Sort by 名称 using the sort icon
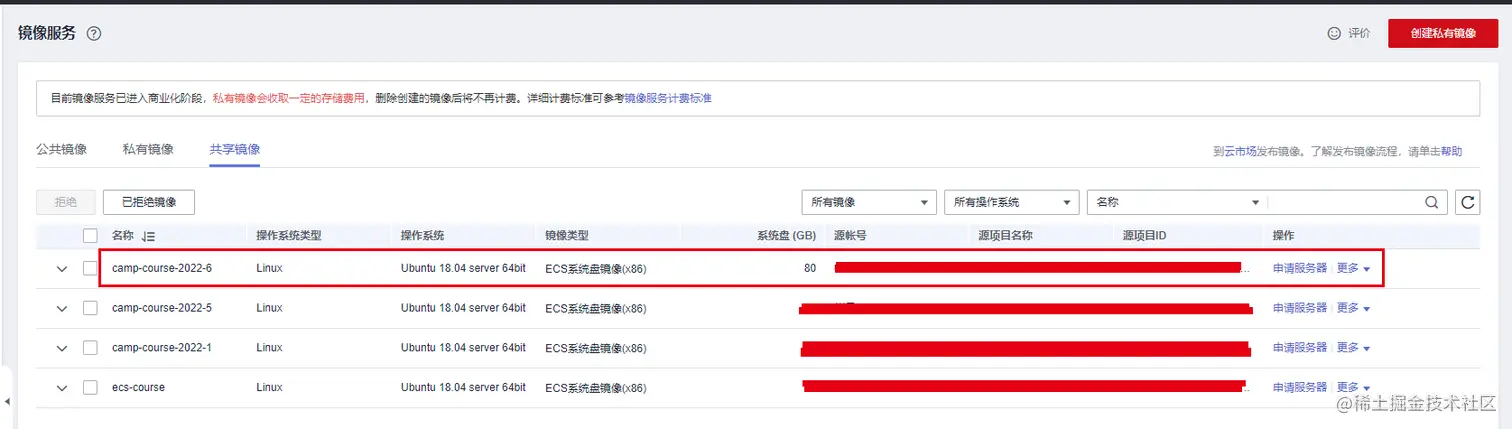The width and height of the screenshot is (1512, 429). tap(148, 236)
